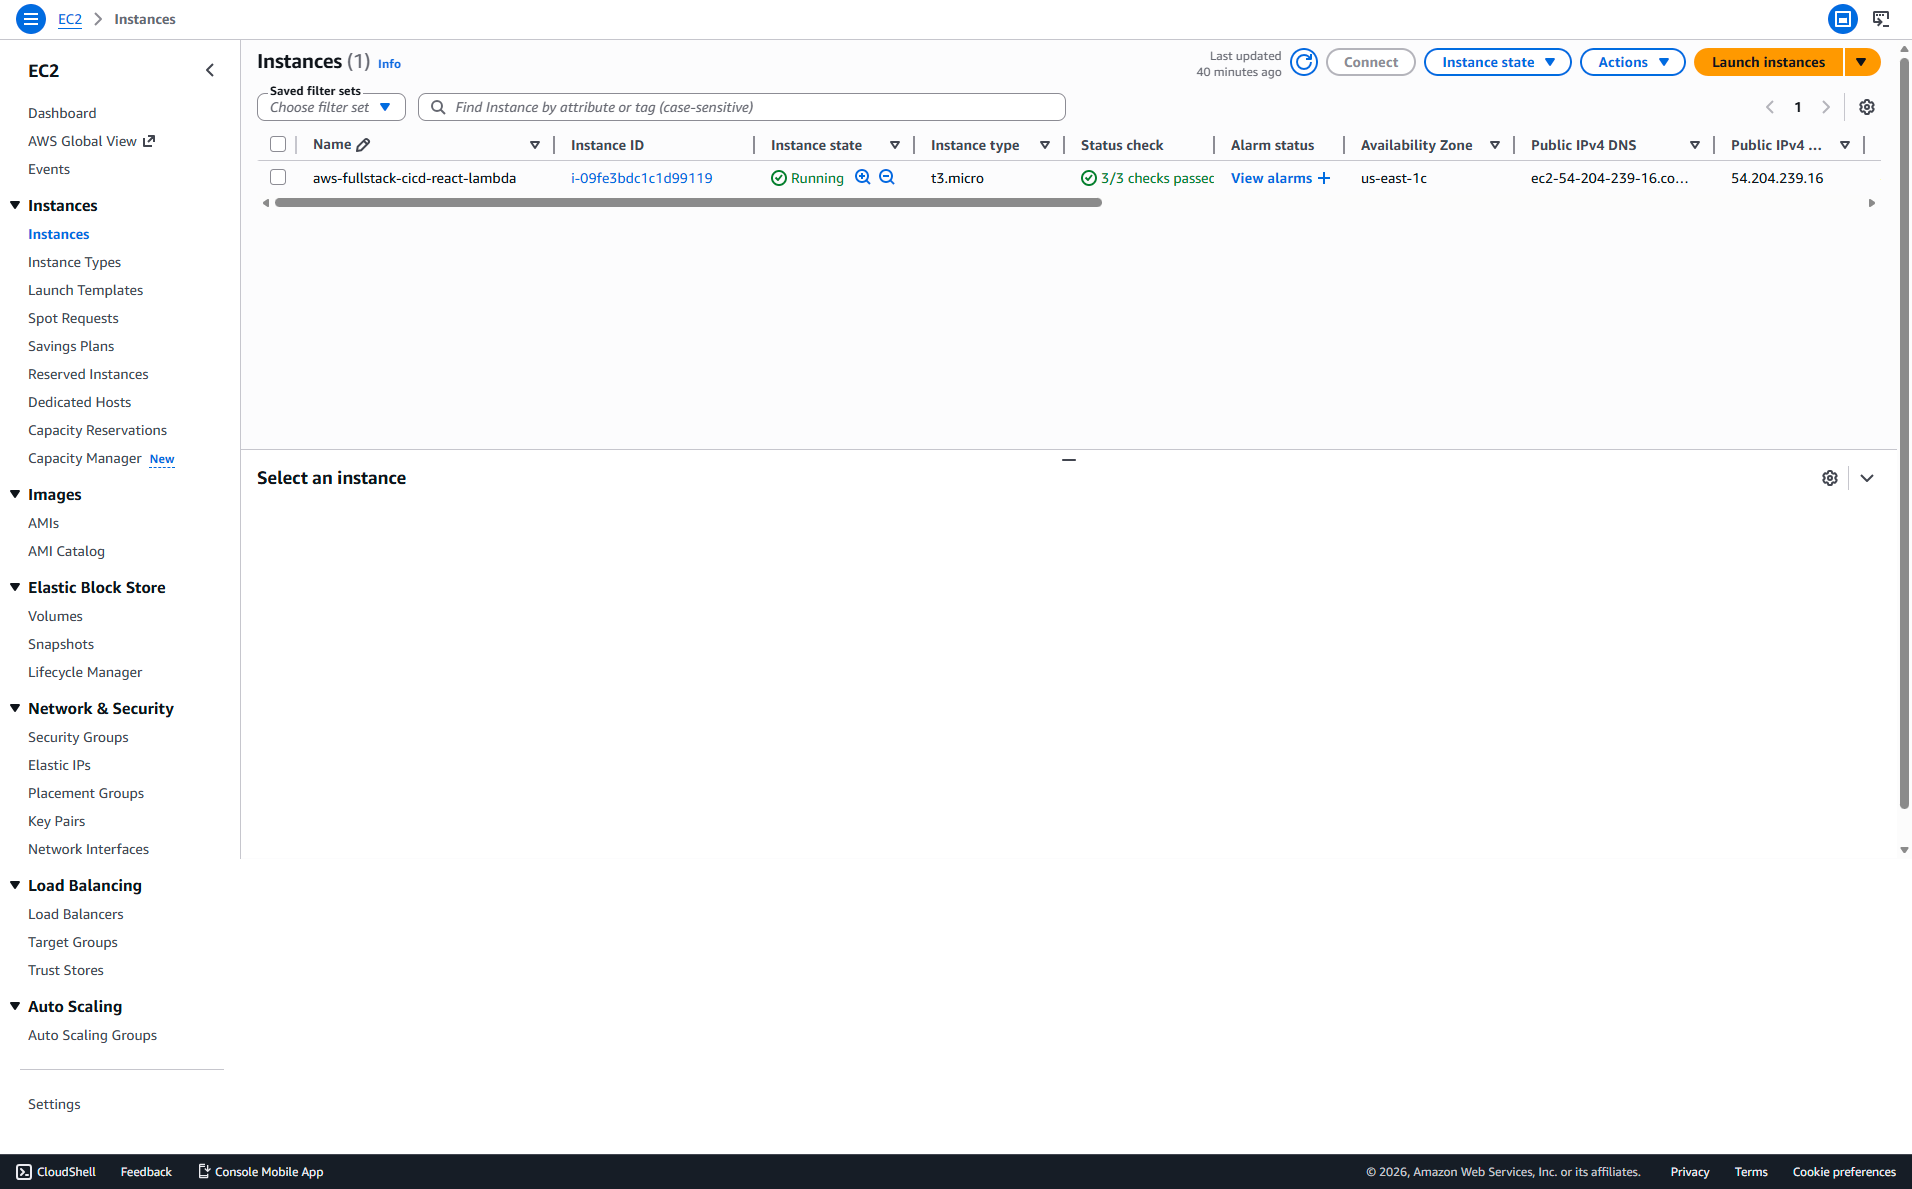Screen dimensions: 1912x1189
Task: Click zoom-in filter icon beside Running
Action: coord(863,177)
